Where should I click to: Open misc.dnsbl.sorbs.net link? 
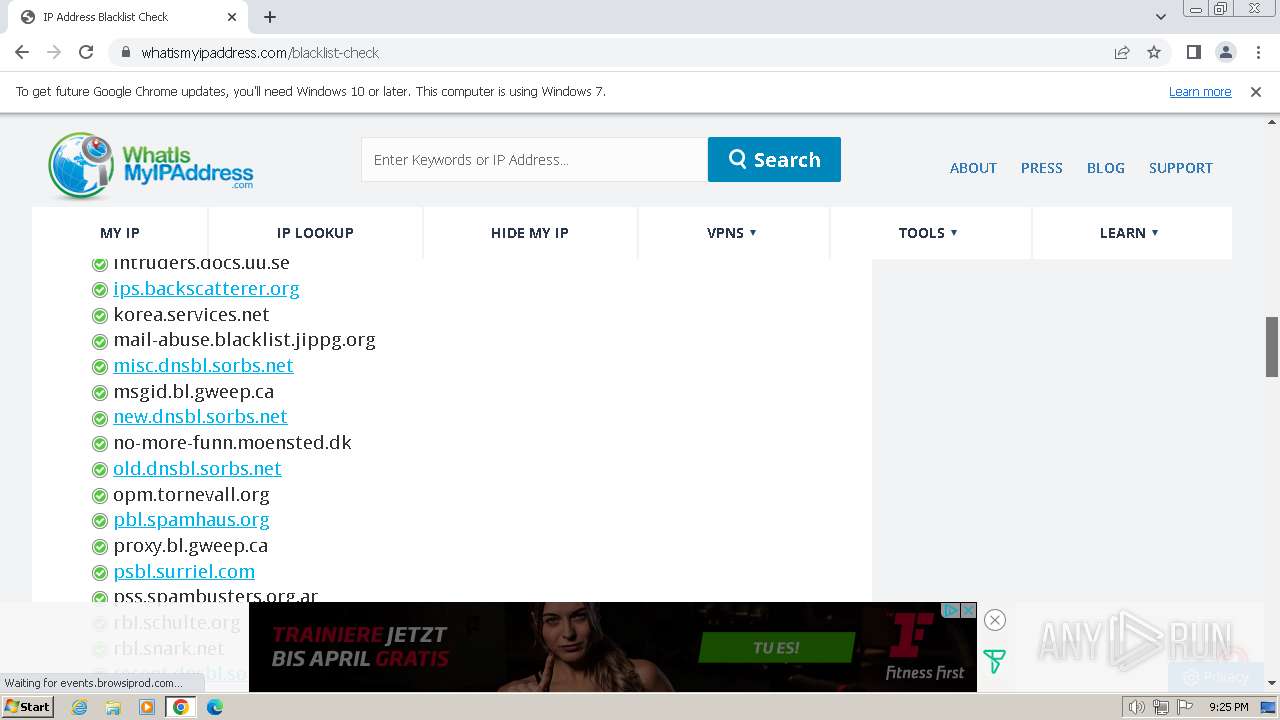pyautogui.click(x=203, y=366)
